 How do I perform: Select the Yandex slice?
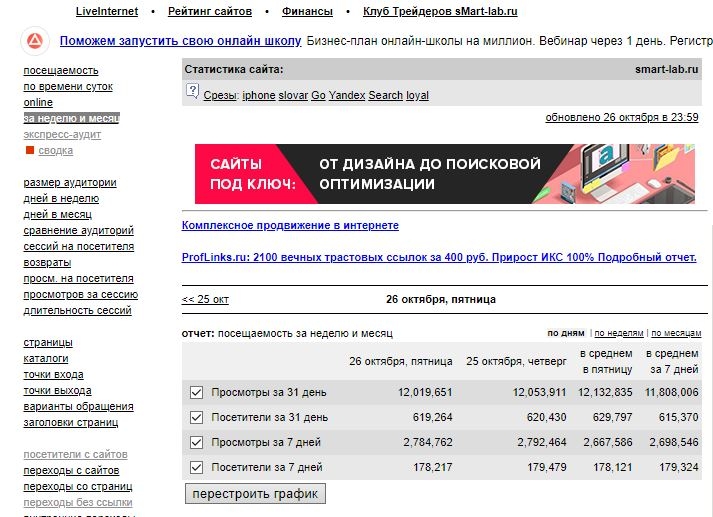[347, 95]
